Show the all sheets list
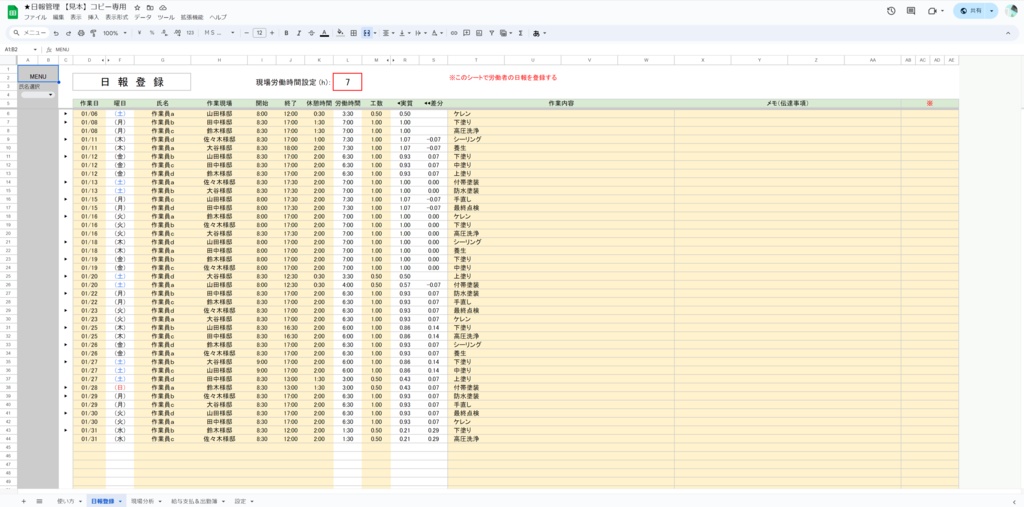Image resolution: width=1024 pixels, height=507 pixels. (x=39, y=501)
